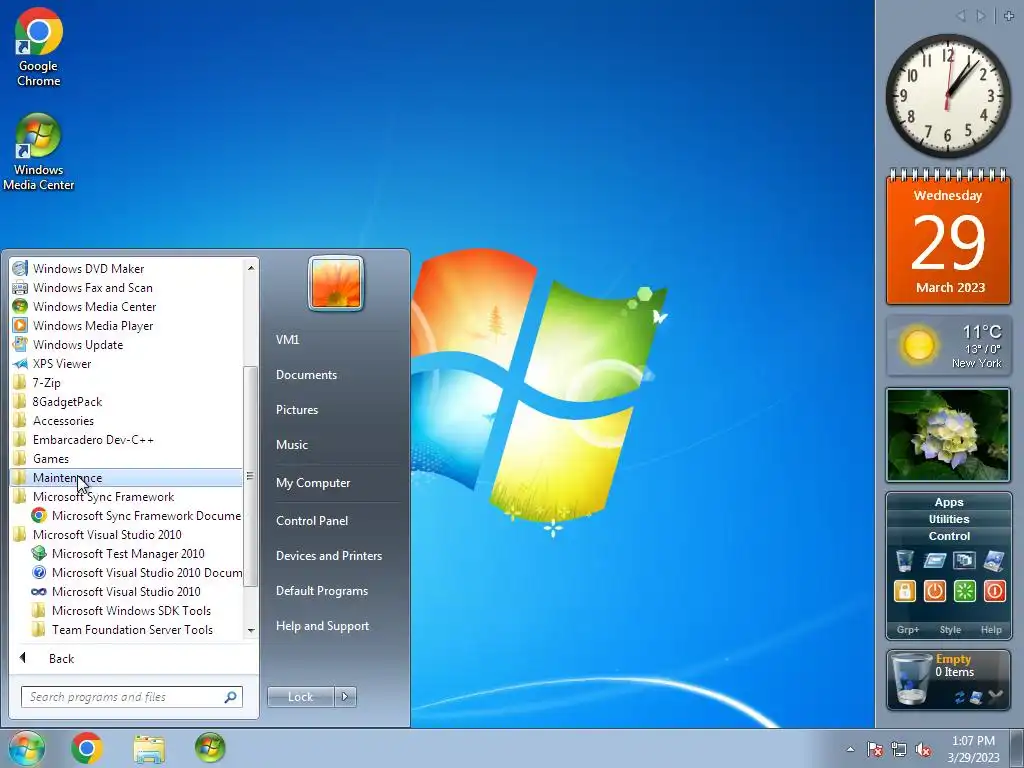Click the taskbar clock showing 1:07 PM
This screenshot has width=1024, height=768.
click(973, 749)
